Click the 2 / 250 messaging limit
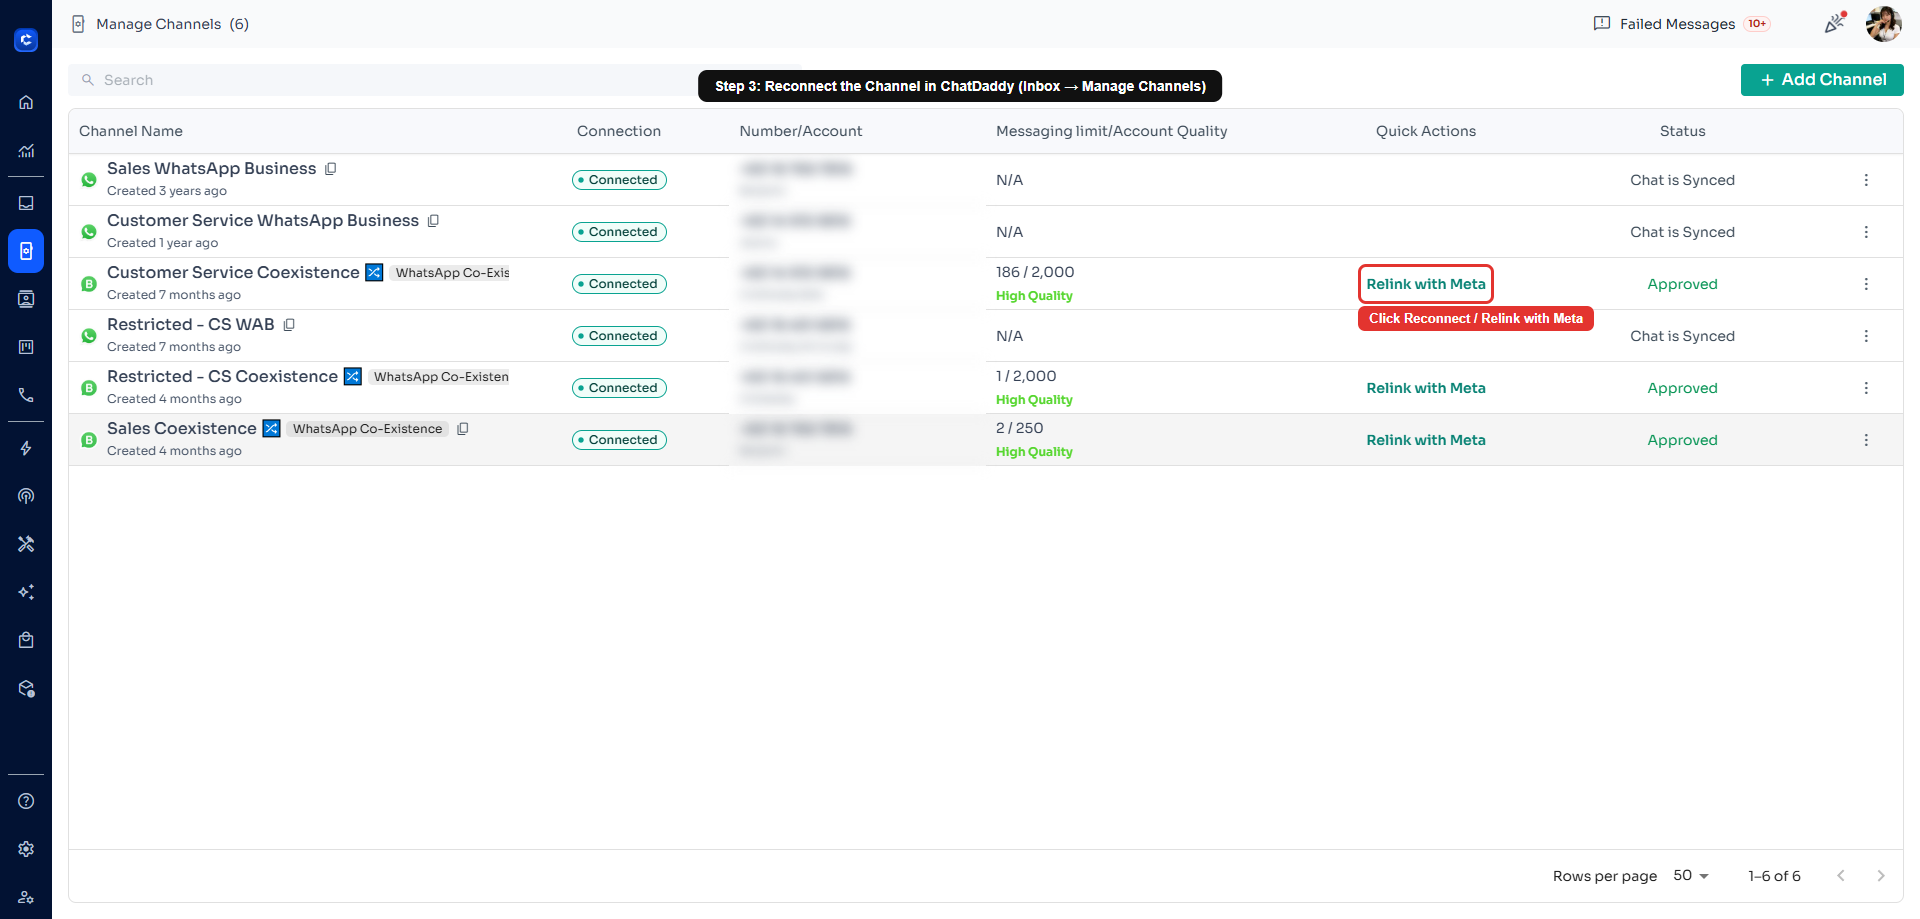The image size is (1920, 919). 1020,428
